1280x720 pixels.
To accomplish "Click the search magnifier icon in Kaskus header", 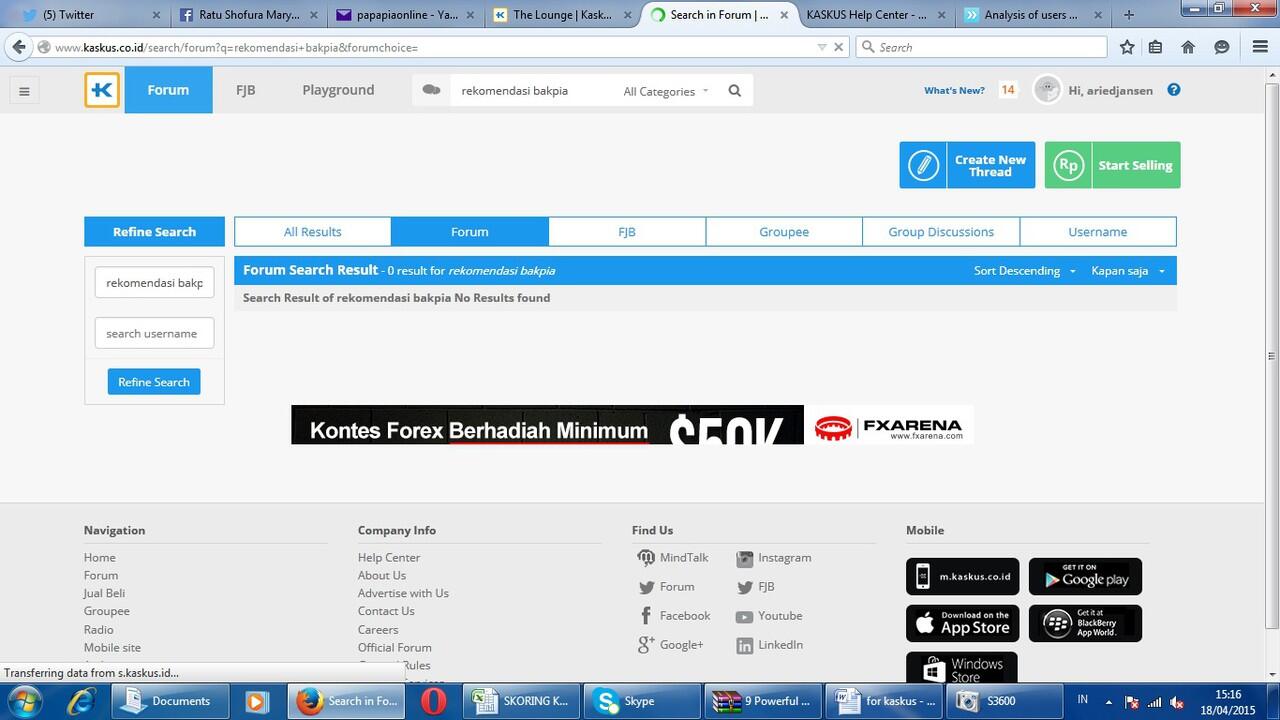I will [735, 91].
